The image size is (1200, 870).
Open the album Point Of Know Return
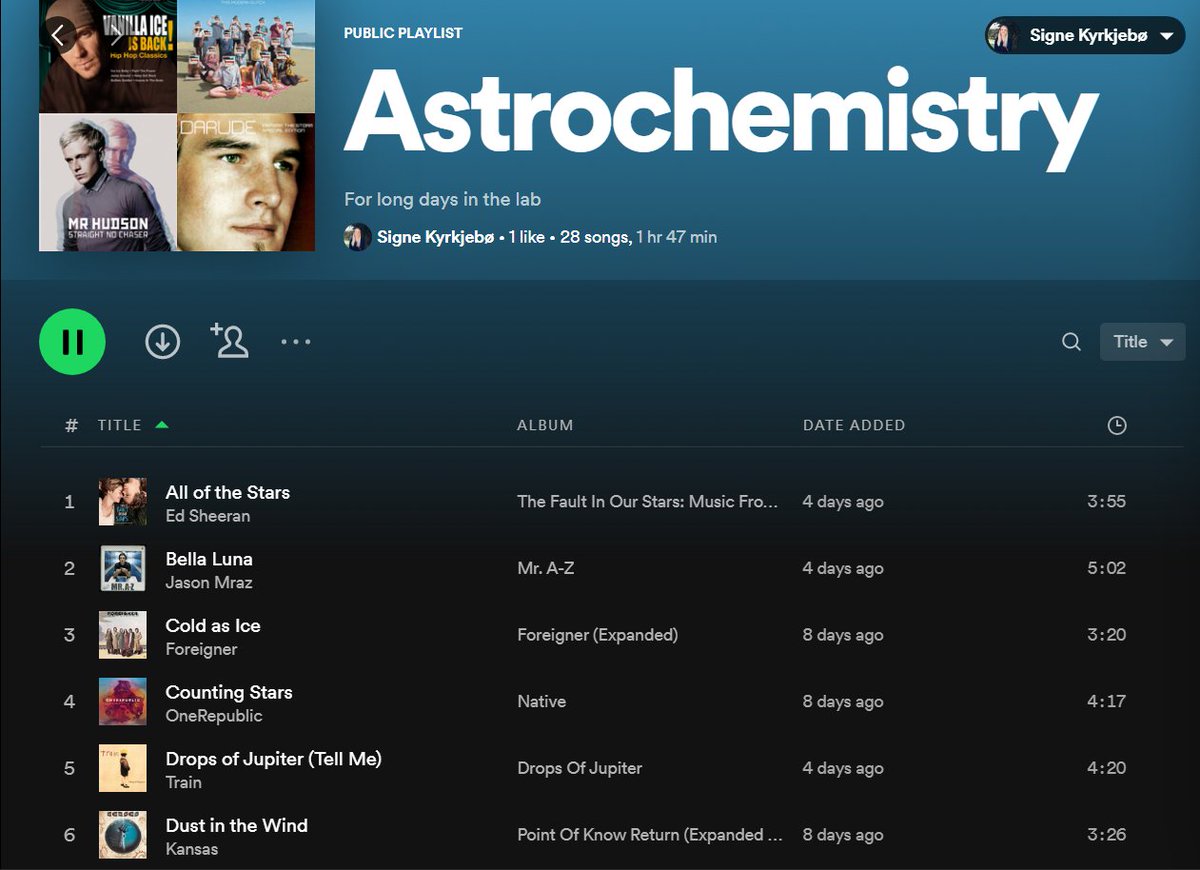click(x=650, y=835)
